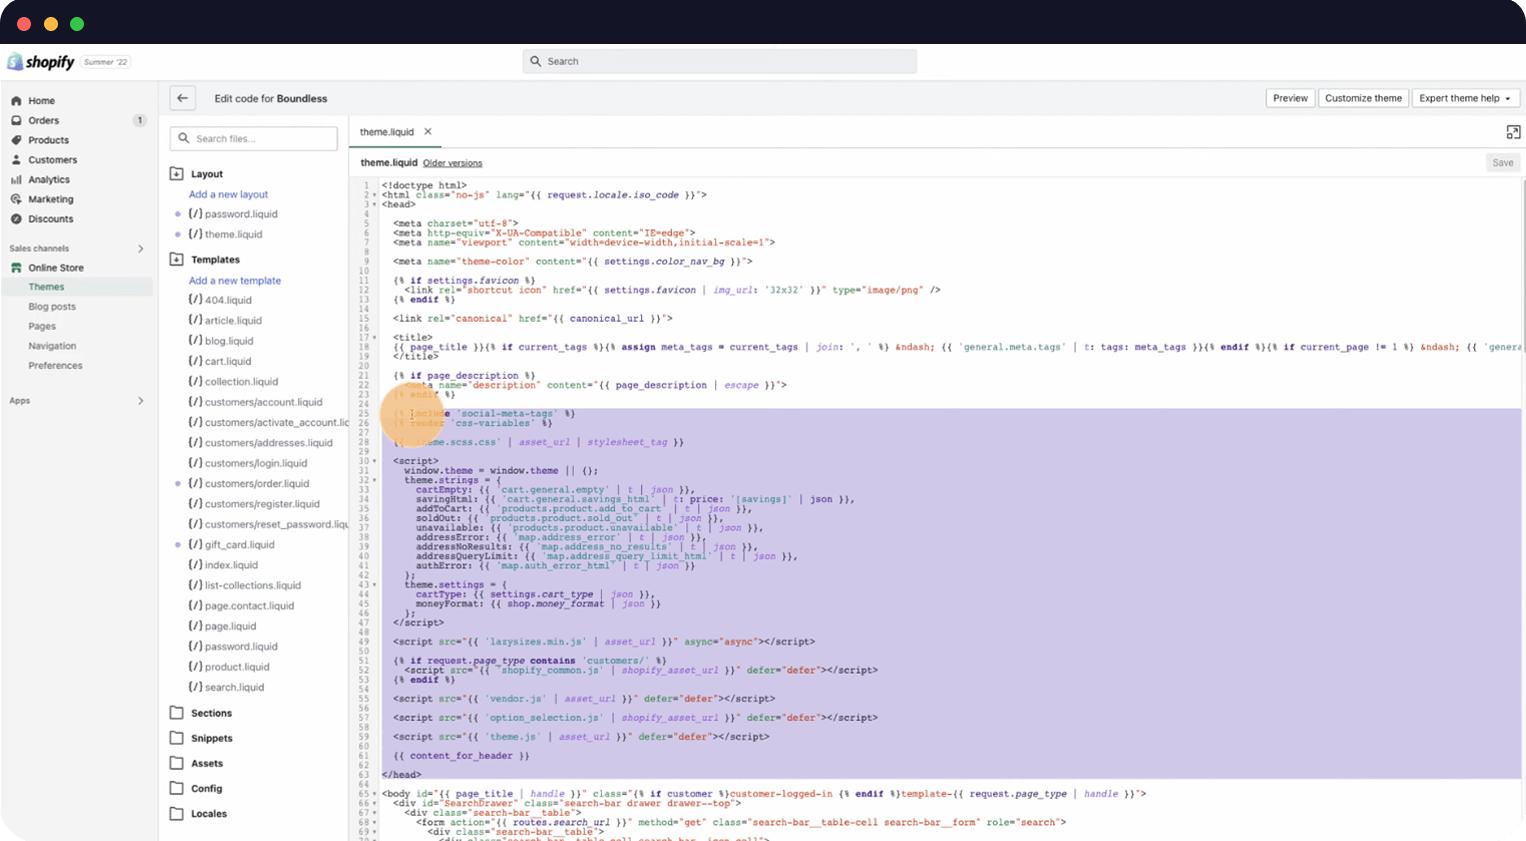Image resolution: width=1526 pixels, height=841 pixels.
Task: Select Themes under Online Store
Action: (46, 287)
